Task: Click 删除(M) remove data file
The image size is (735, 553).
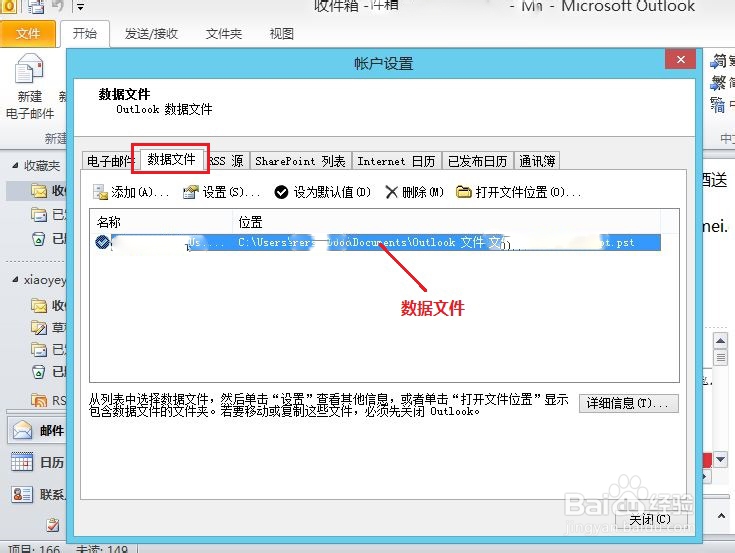Action: tap(414, 192)
